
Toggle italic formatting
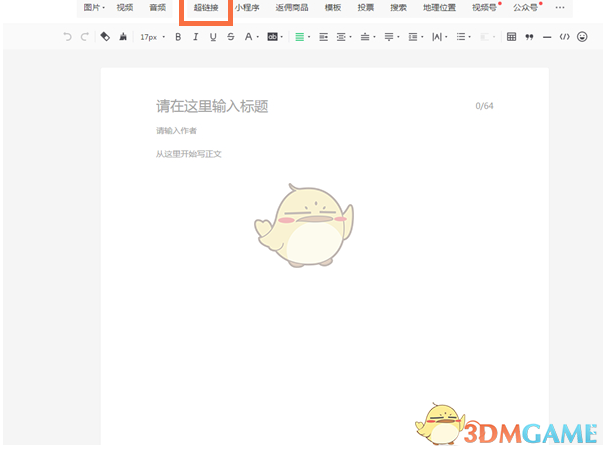(195, 37)
